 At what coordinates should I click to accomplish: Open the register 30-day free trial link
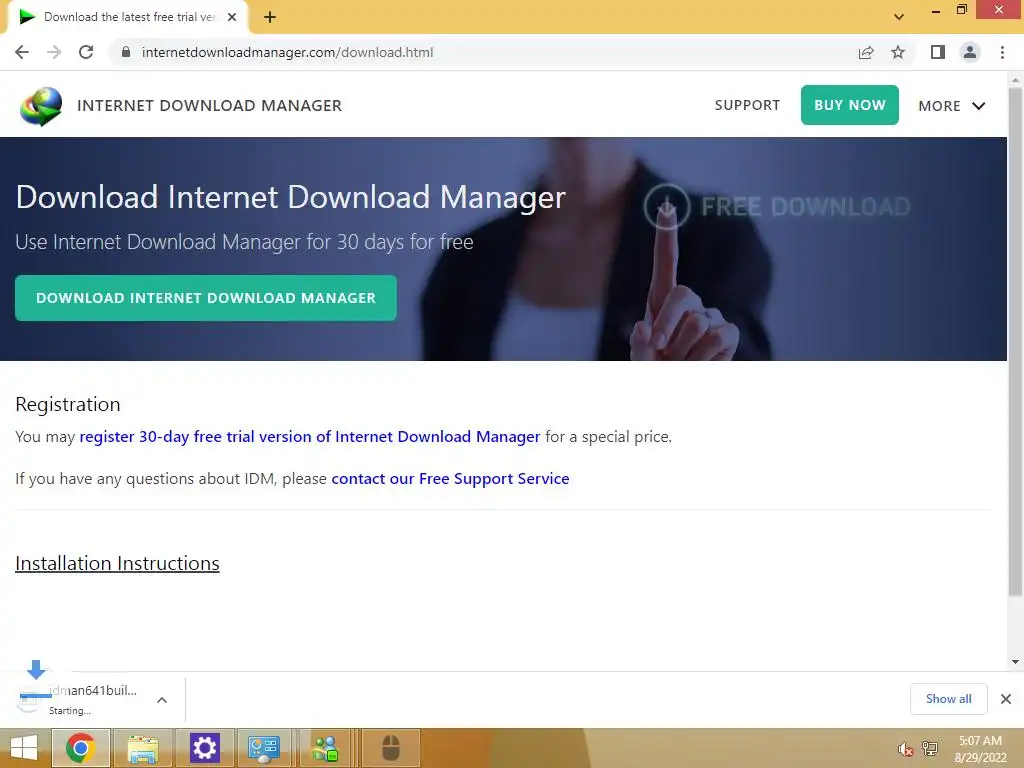[310, 436]
